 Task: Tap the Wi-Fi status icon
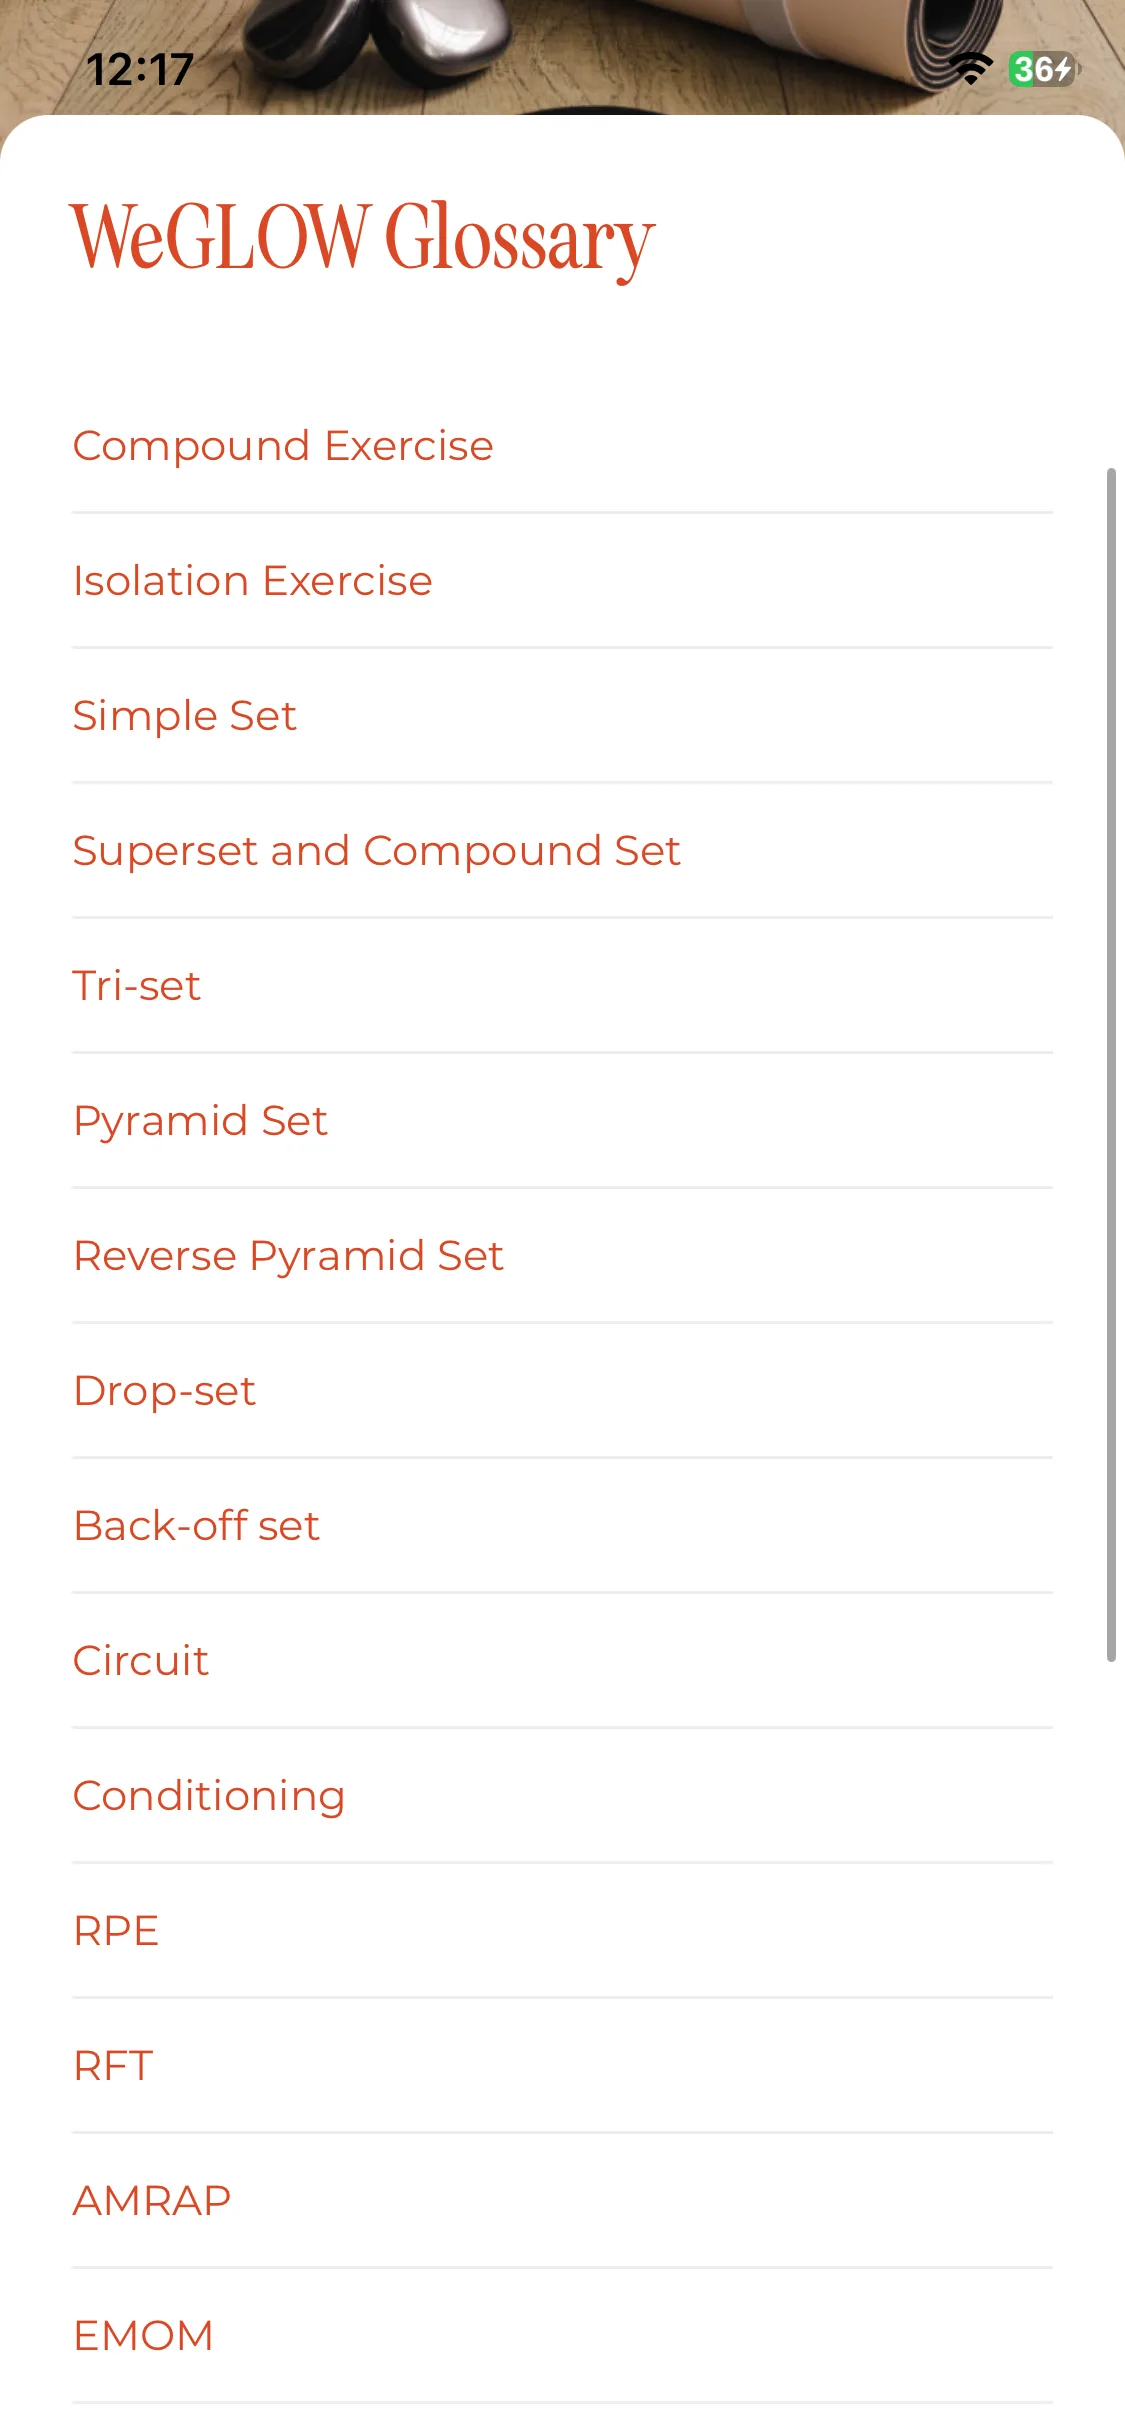970,69
